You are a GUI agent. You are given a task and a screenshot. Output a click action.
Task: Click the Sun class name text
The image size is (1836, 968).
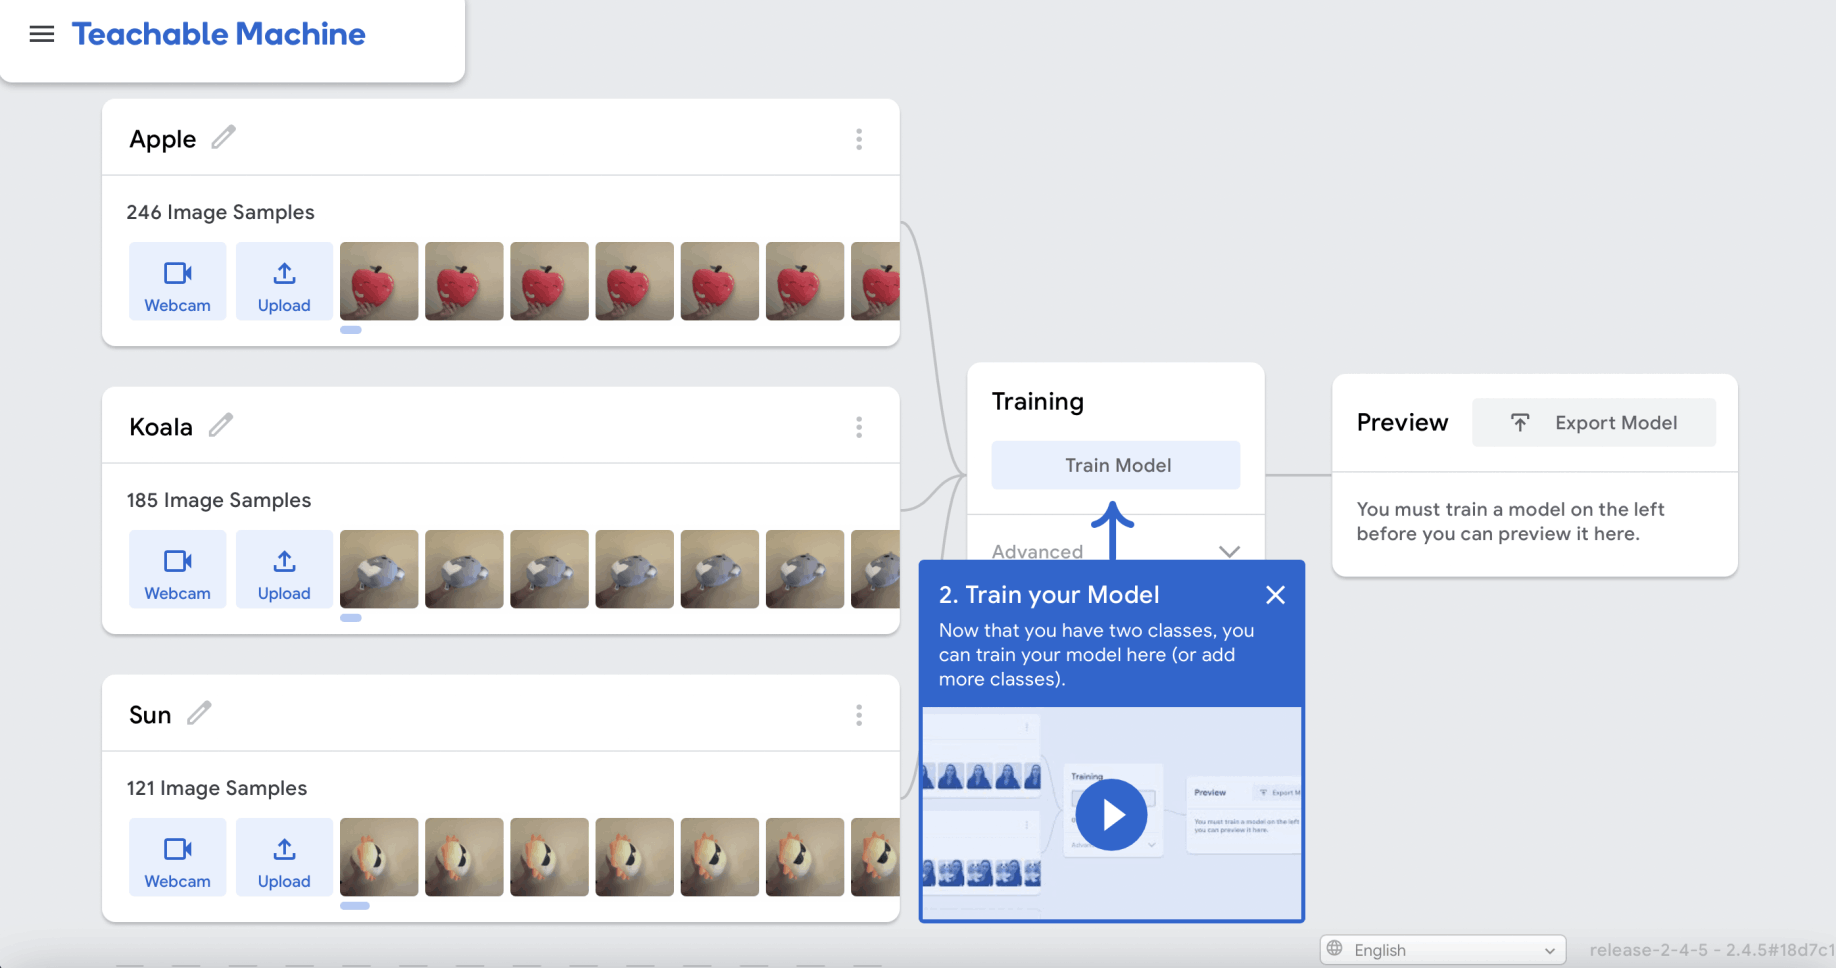click(x=150, y=715)
